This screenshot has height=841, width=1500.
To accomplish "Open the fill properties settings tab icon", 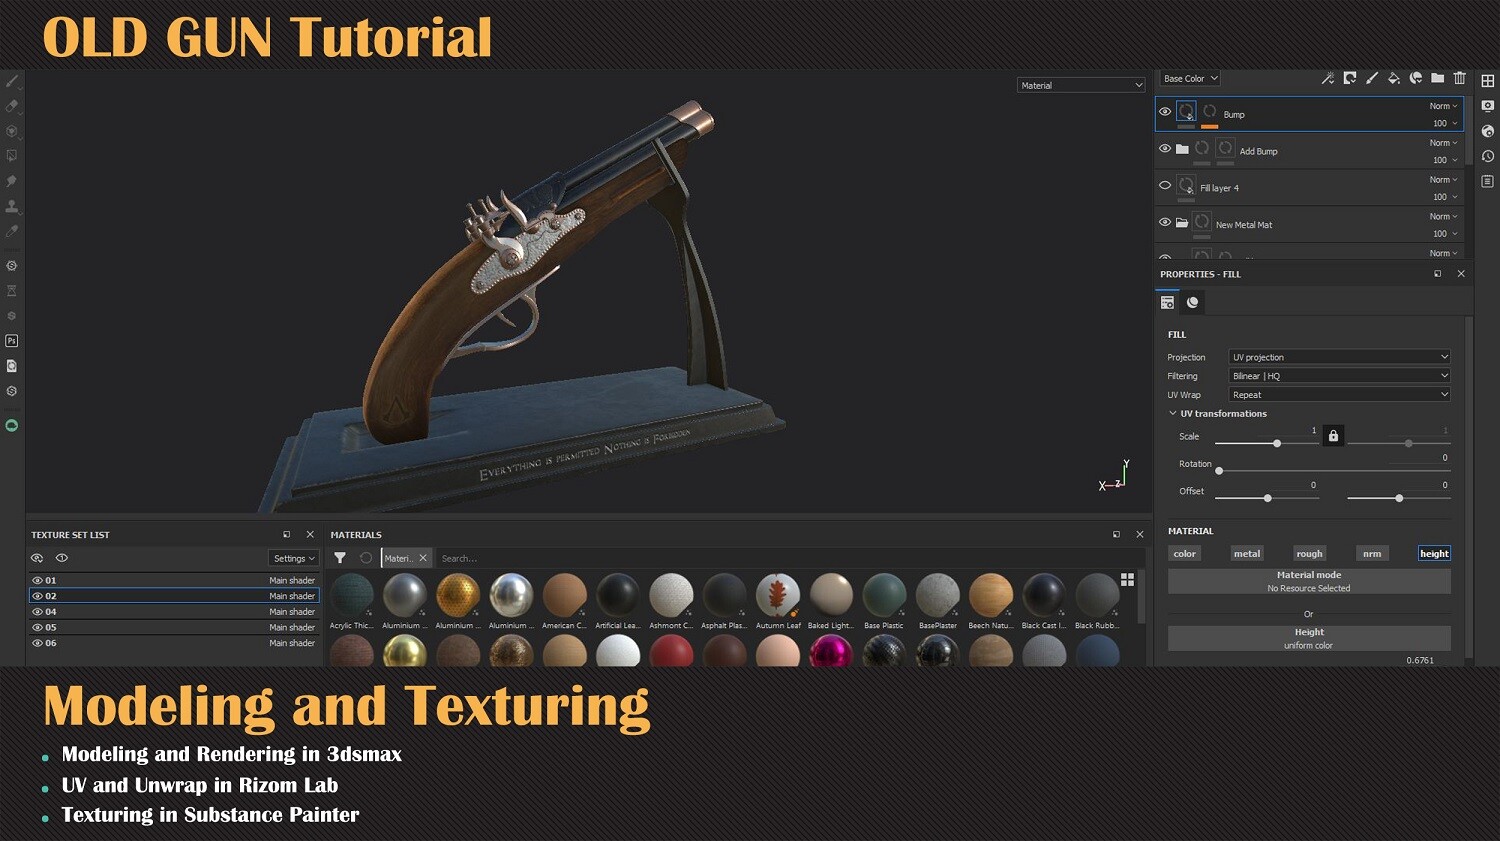I will click(x=1167, y=302).
